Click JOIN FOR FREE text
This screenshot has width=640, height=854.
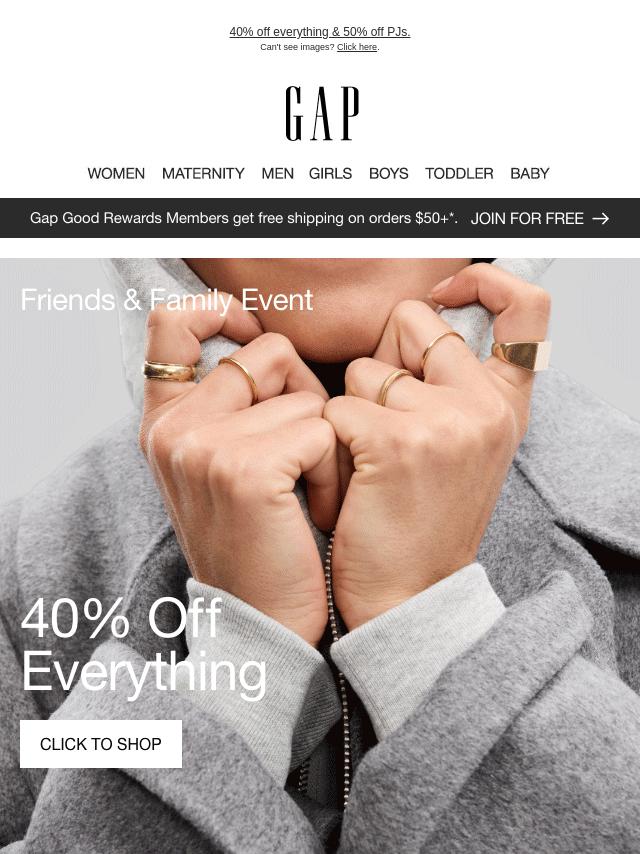[x=527, y=218]
